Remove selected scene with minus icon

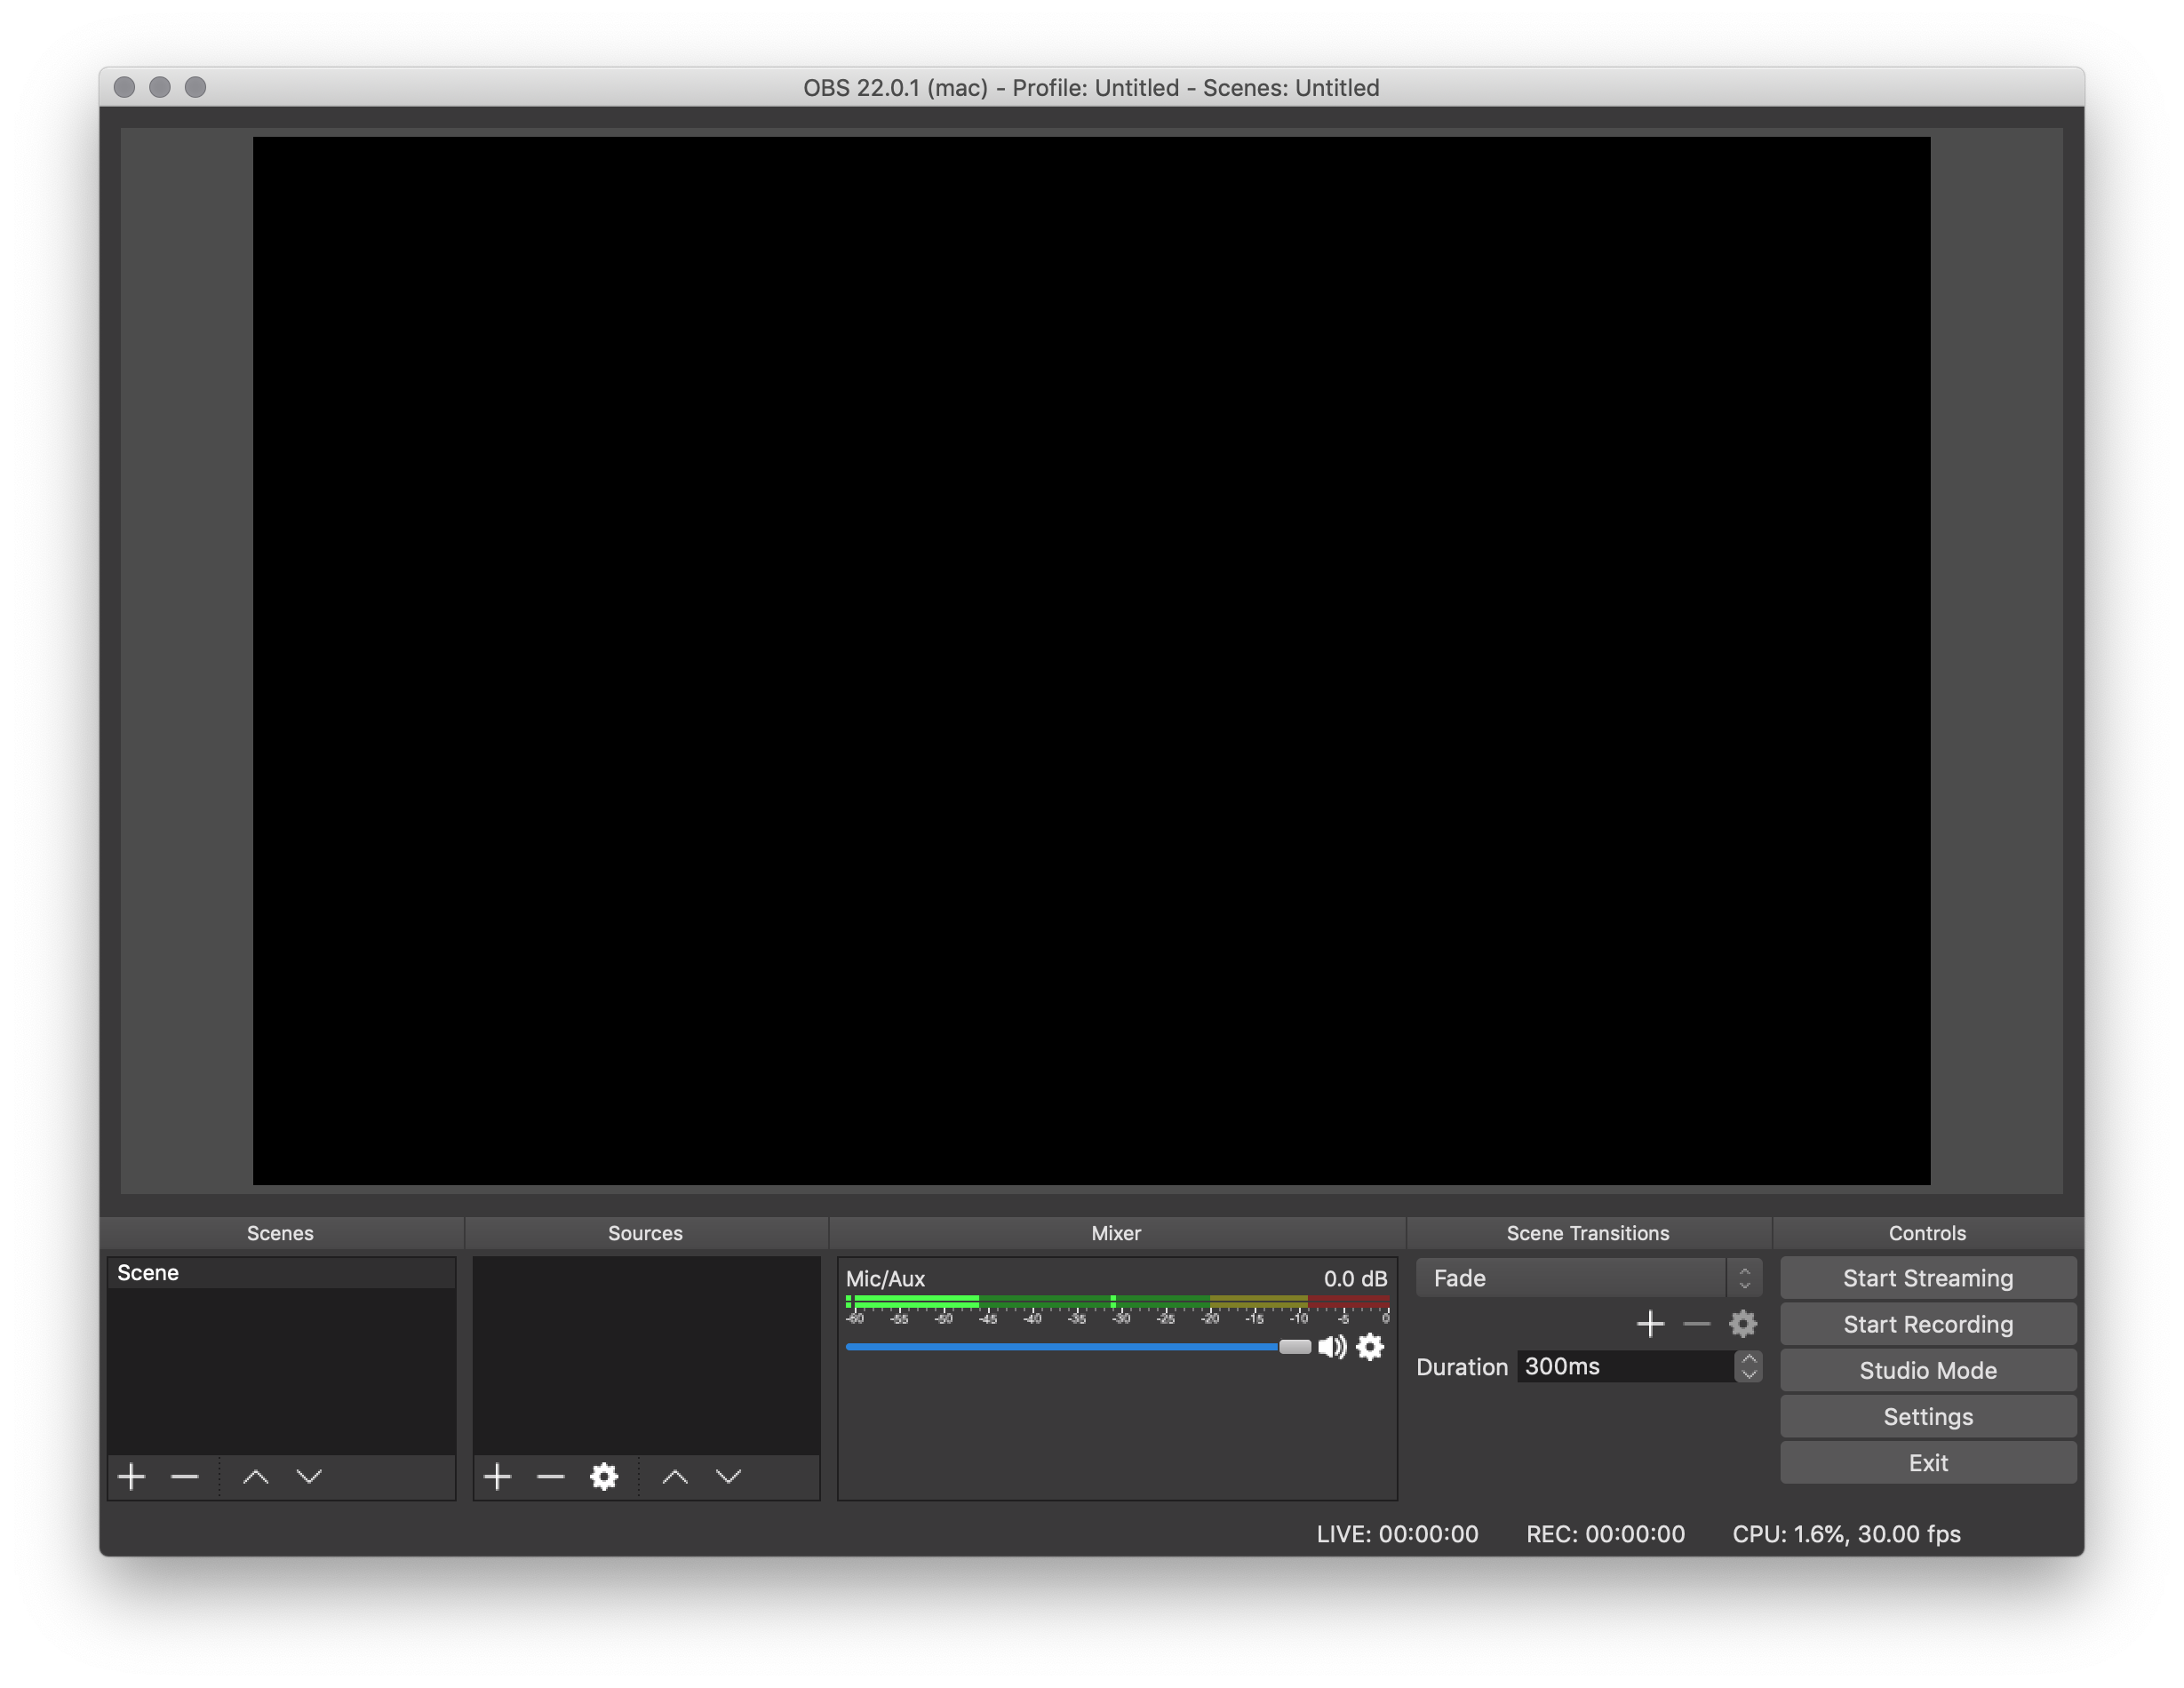[185, 1477]
